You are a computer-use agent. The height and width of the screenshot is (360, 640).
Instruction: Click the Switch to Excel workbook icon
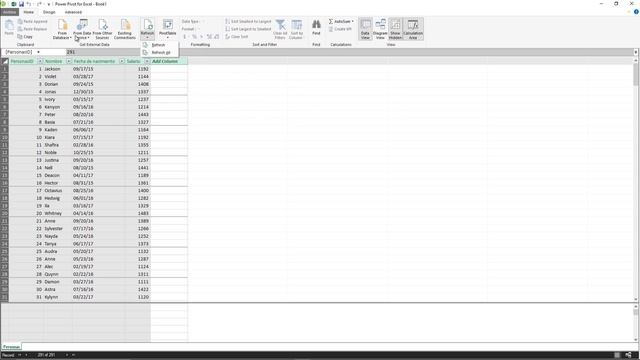[14, 4]
